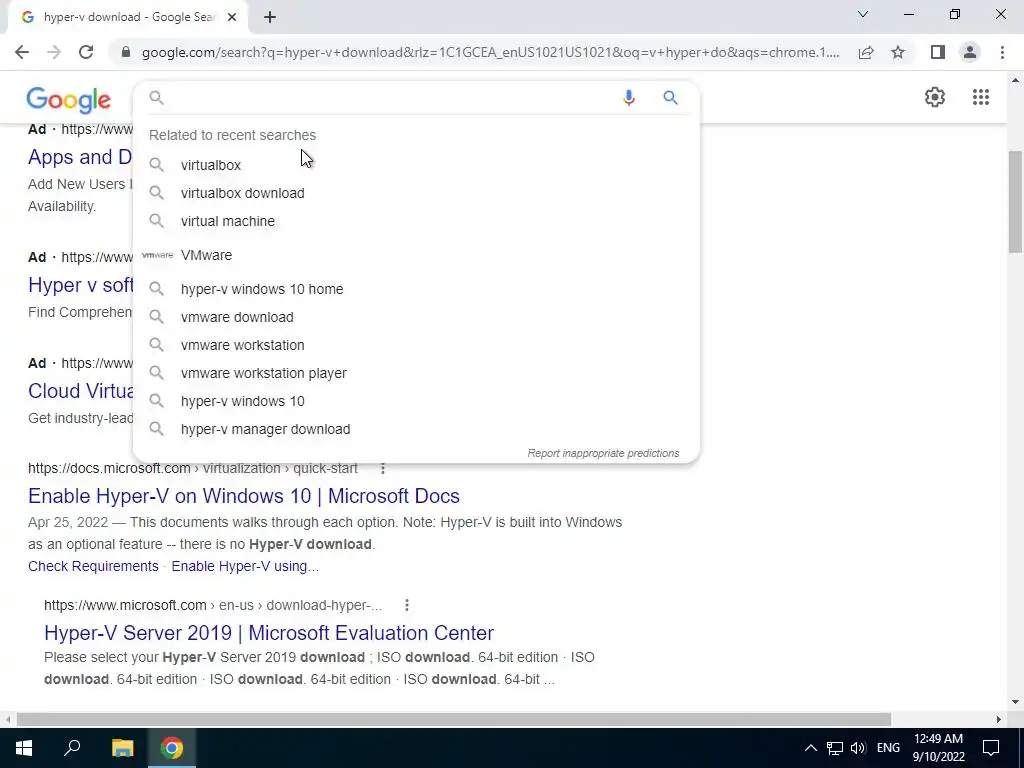Open Chrome three-dot menu
This screenshot has height=768, width=1024.
[x=1002, y=52]
